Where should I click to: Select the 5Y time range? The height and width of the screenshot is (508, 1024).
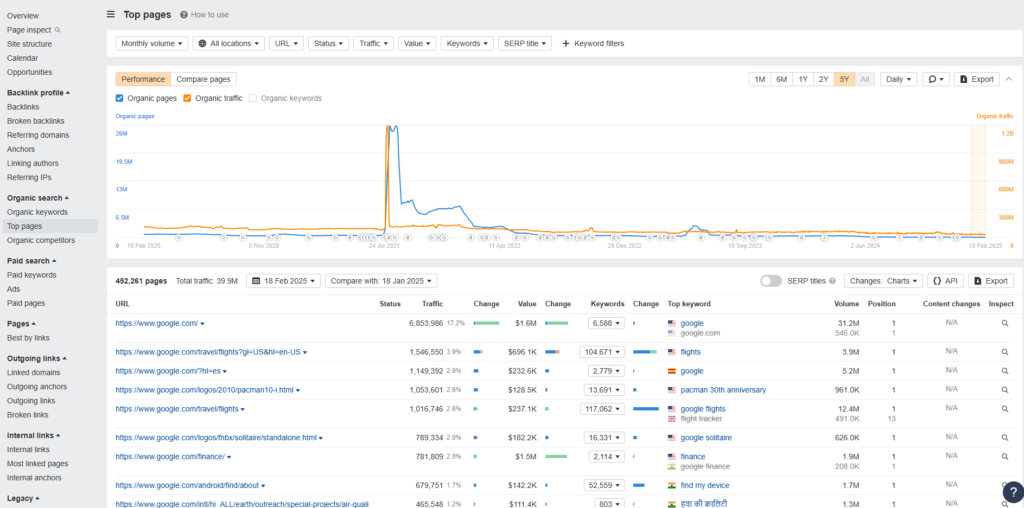(844, 79)
